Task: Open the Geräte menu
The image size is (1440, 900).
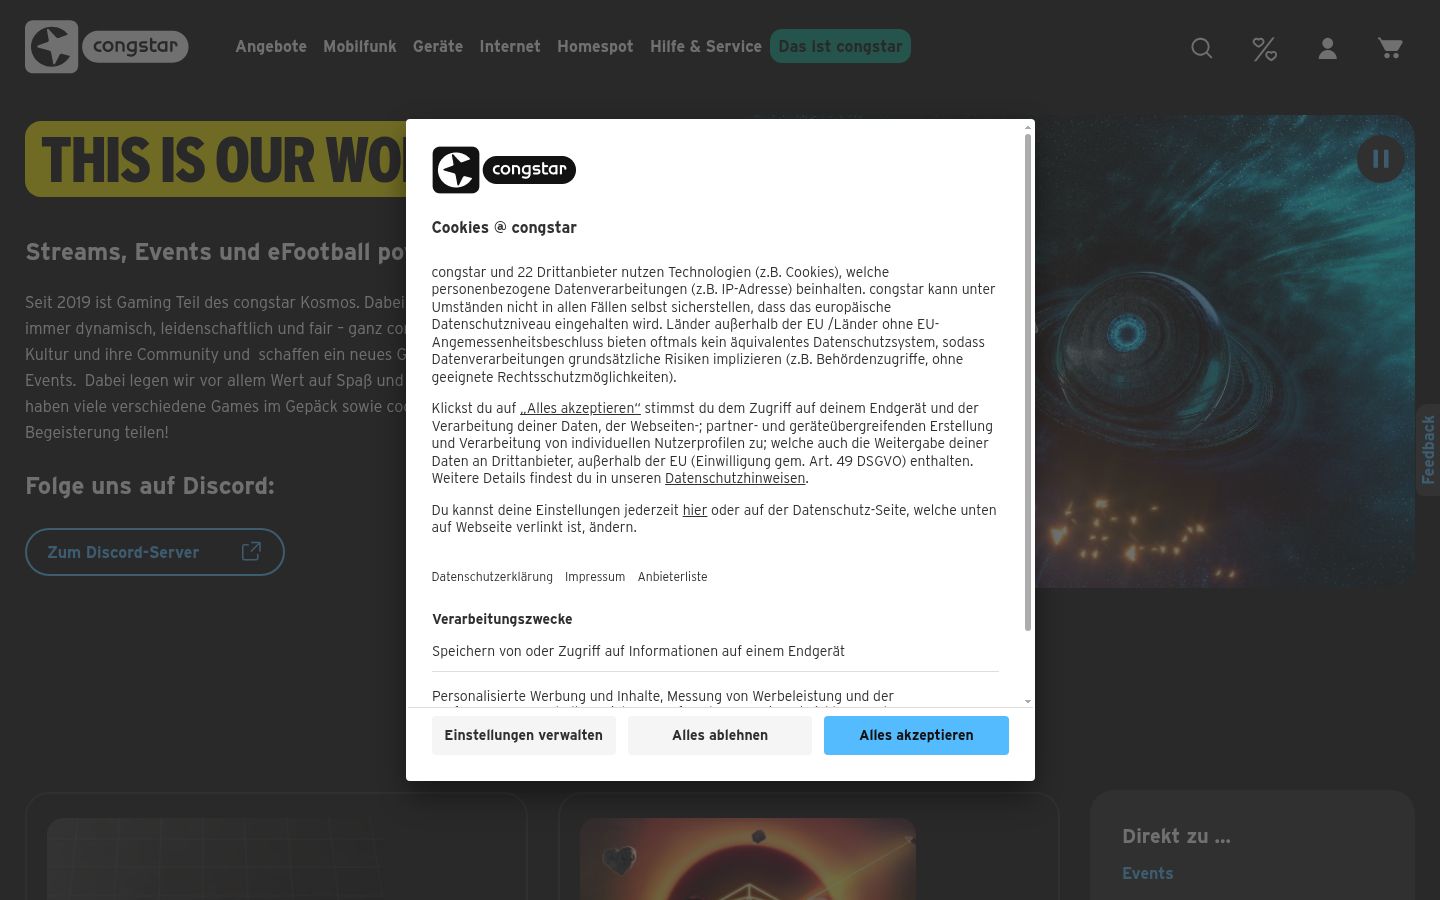Action: coord(438,46)
